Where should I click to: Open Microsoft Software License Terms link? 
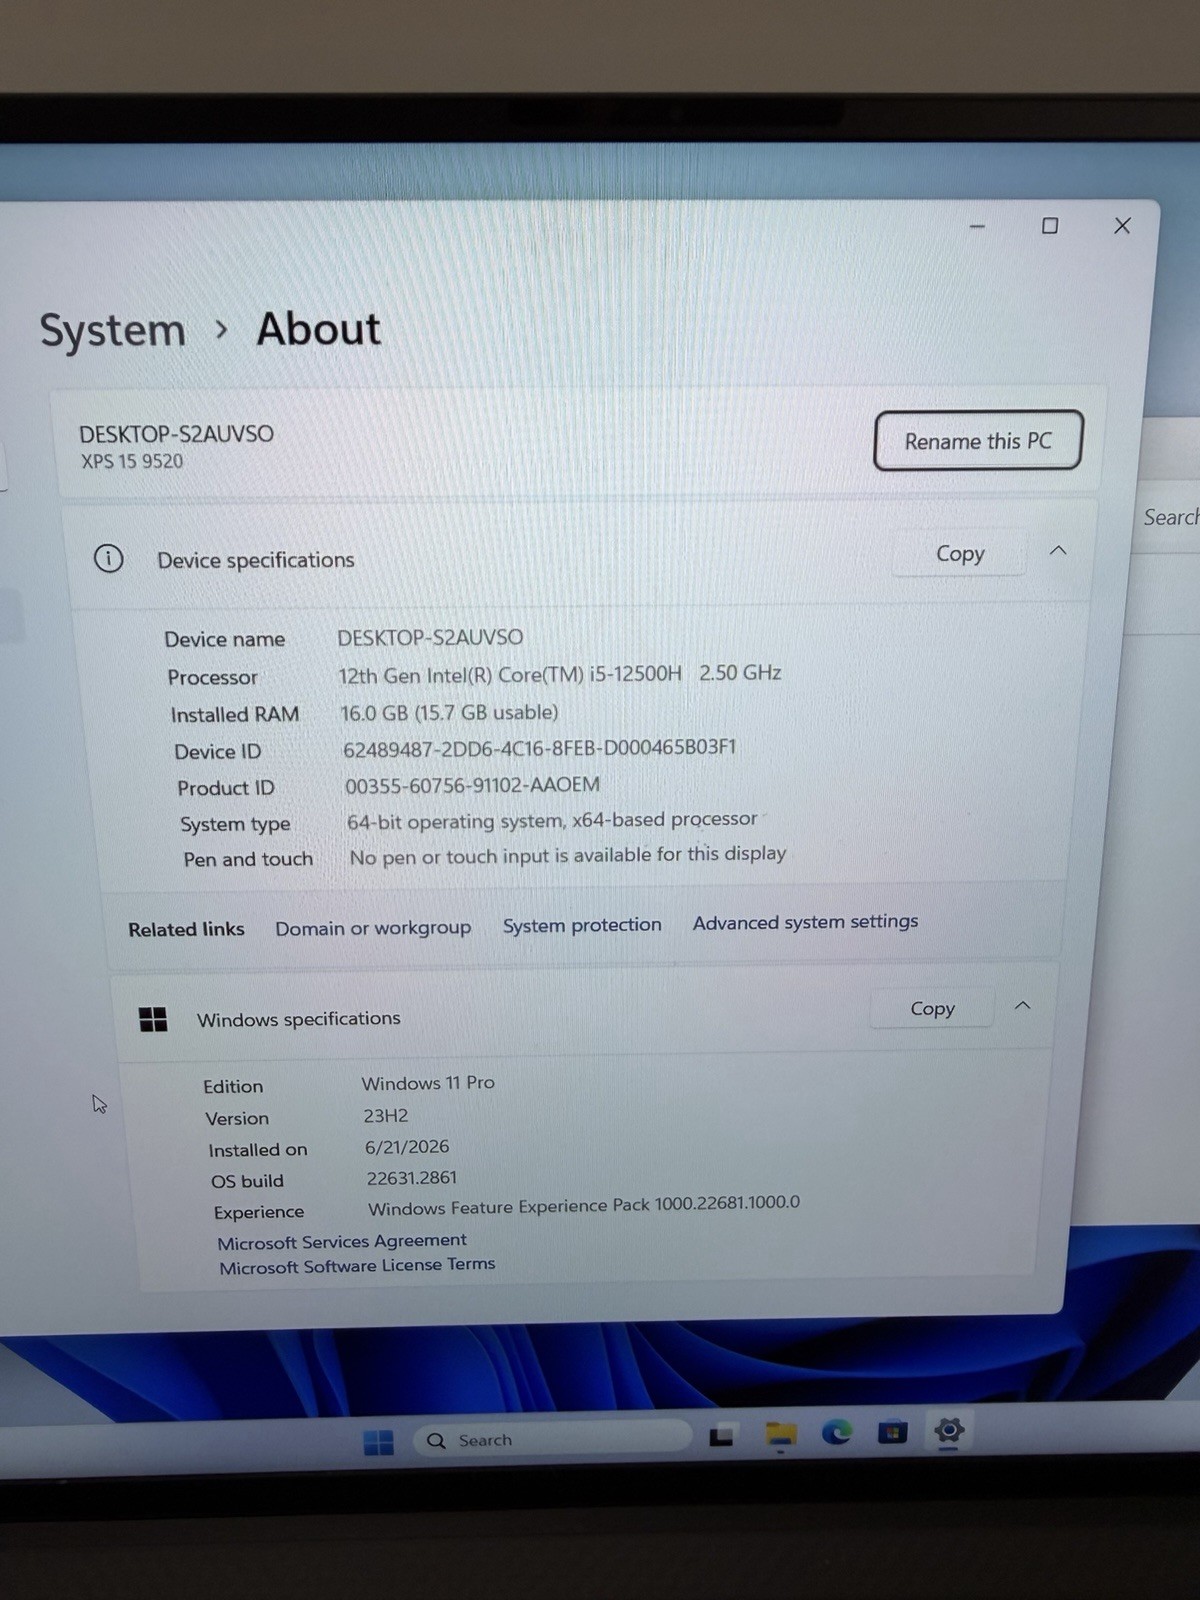(x=357, y=1266)
